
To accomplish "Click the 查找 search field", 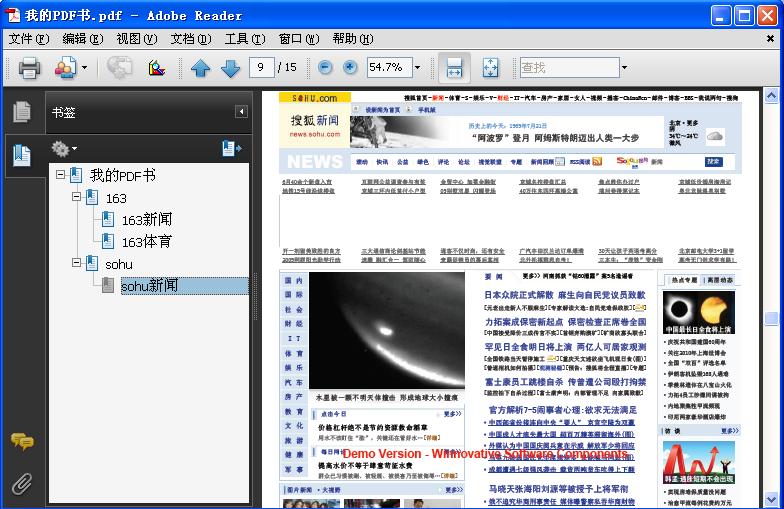I will 570,67.
